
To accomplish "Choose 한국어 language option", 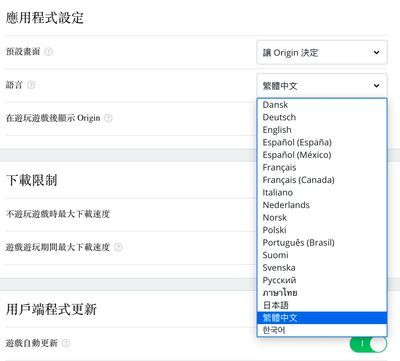I will click(x=322, y=330).
